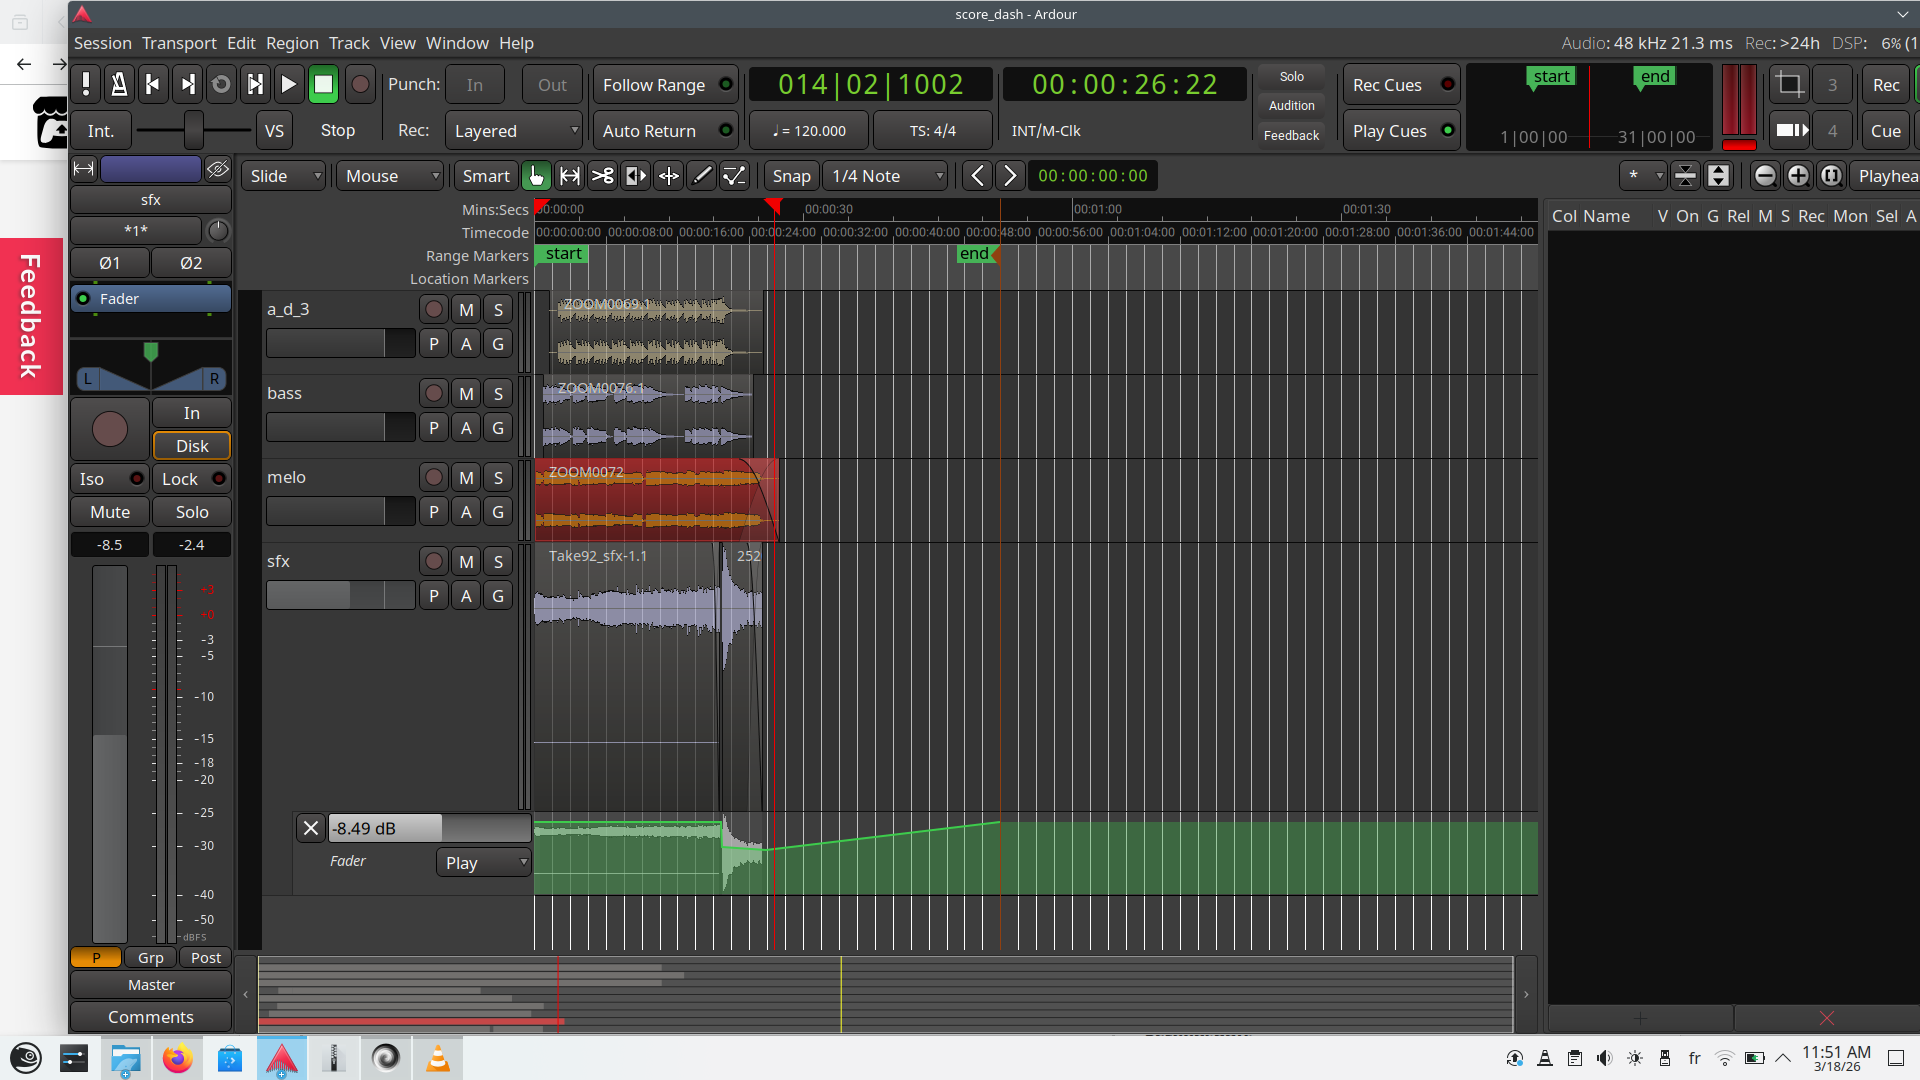Screen dimensions: 1920x1080
Task: Click the Disk monitoring button
Action: [x=192, y=446]
